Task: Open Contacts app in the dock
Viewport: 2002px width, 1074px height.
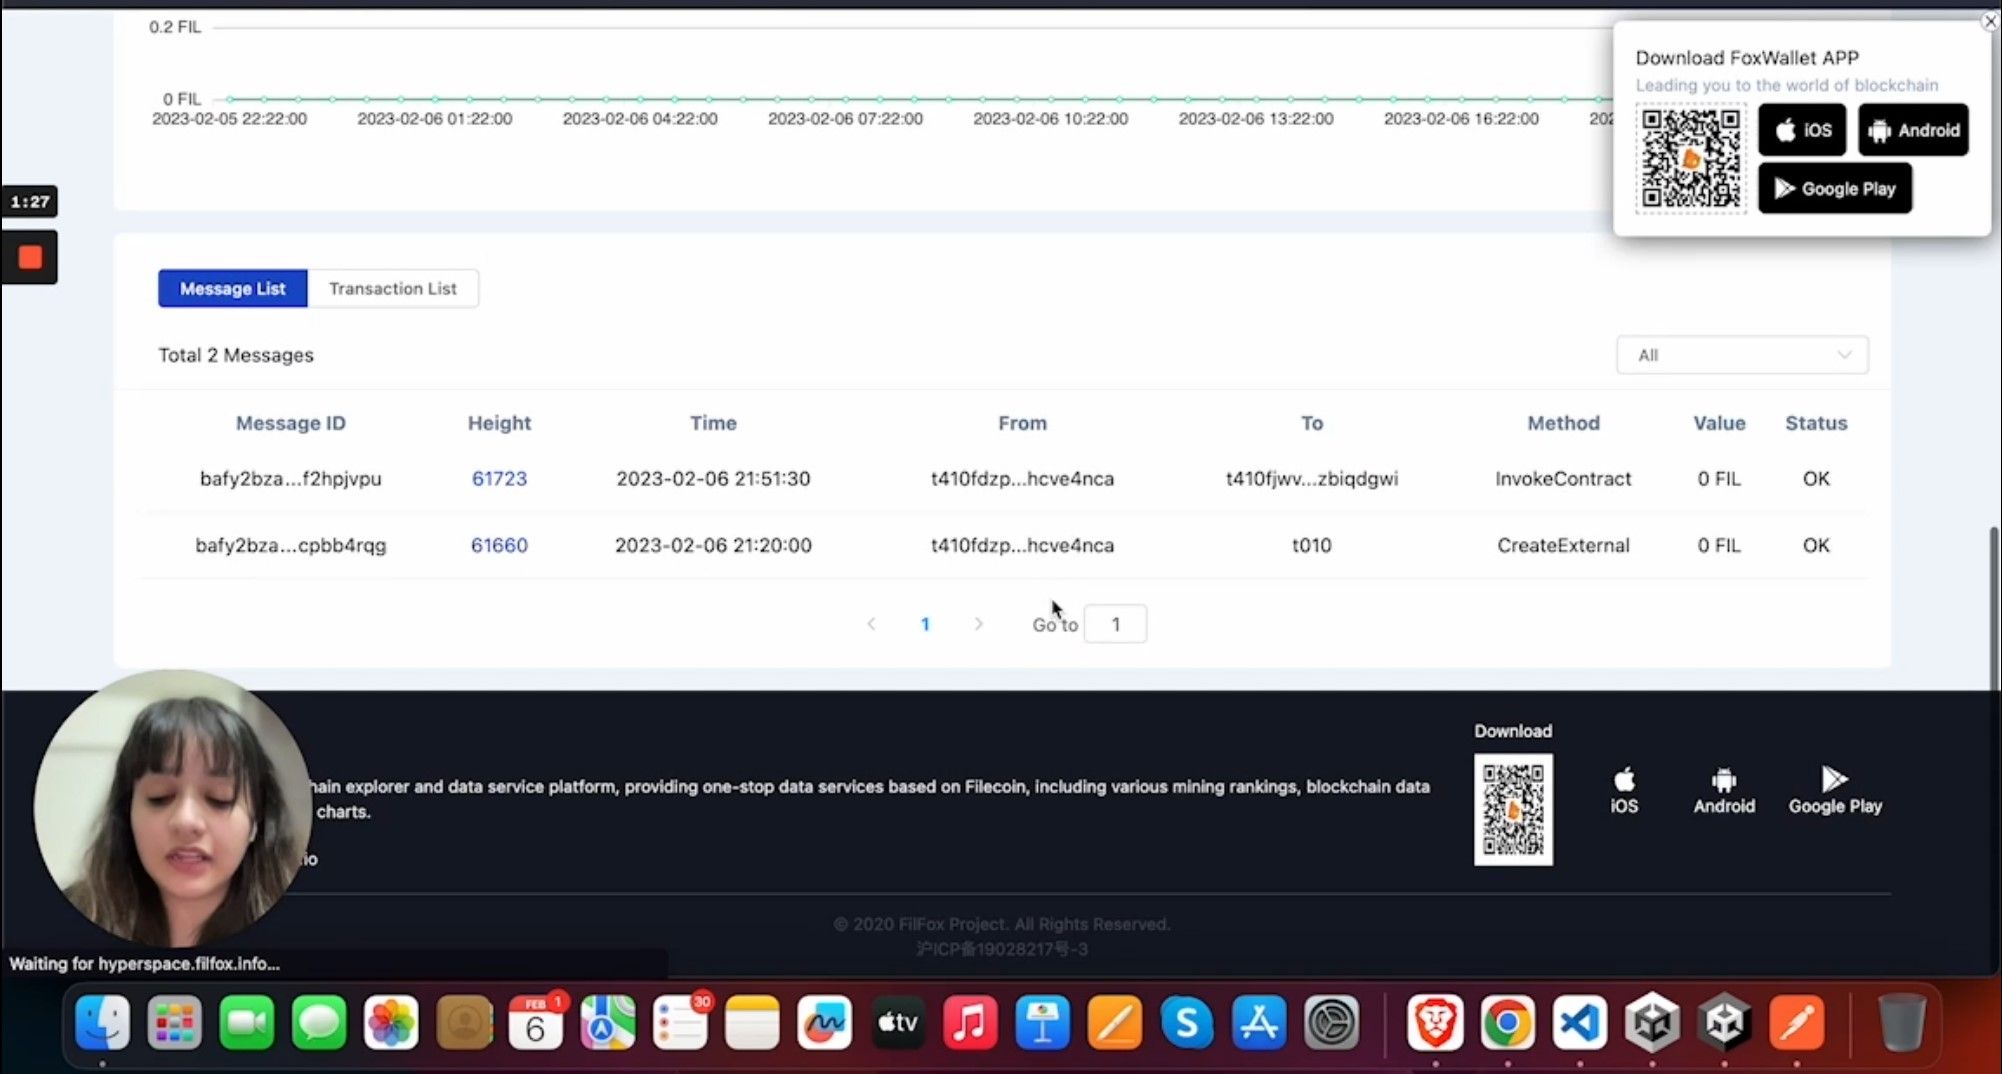Action: [x=464, y=1023]
